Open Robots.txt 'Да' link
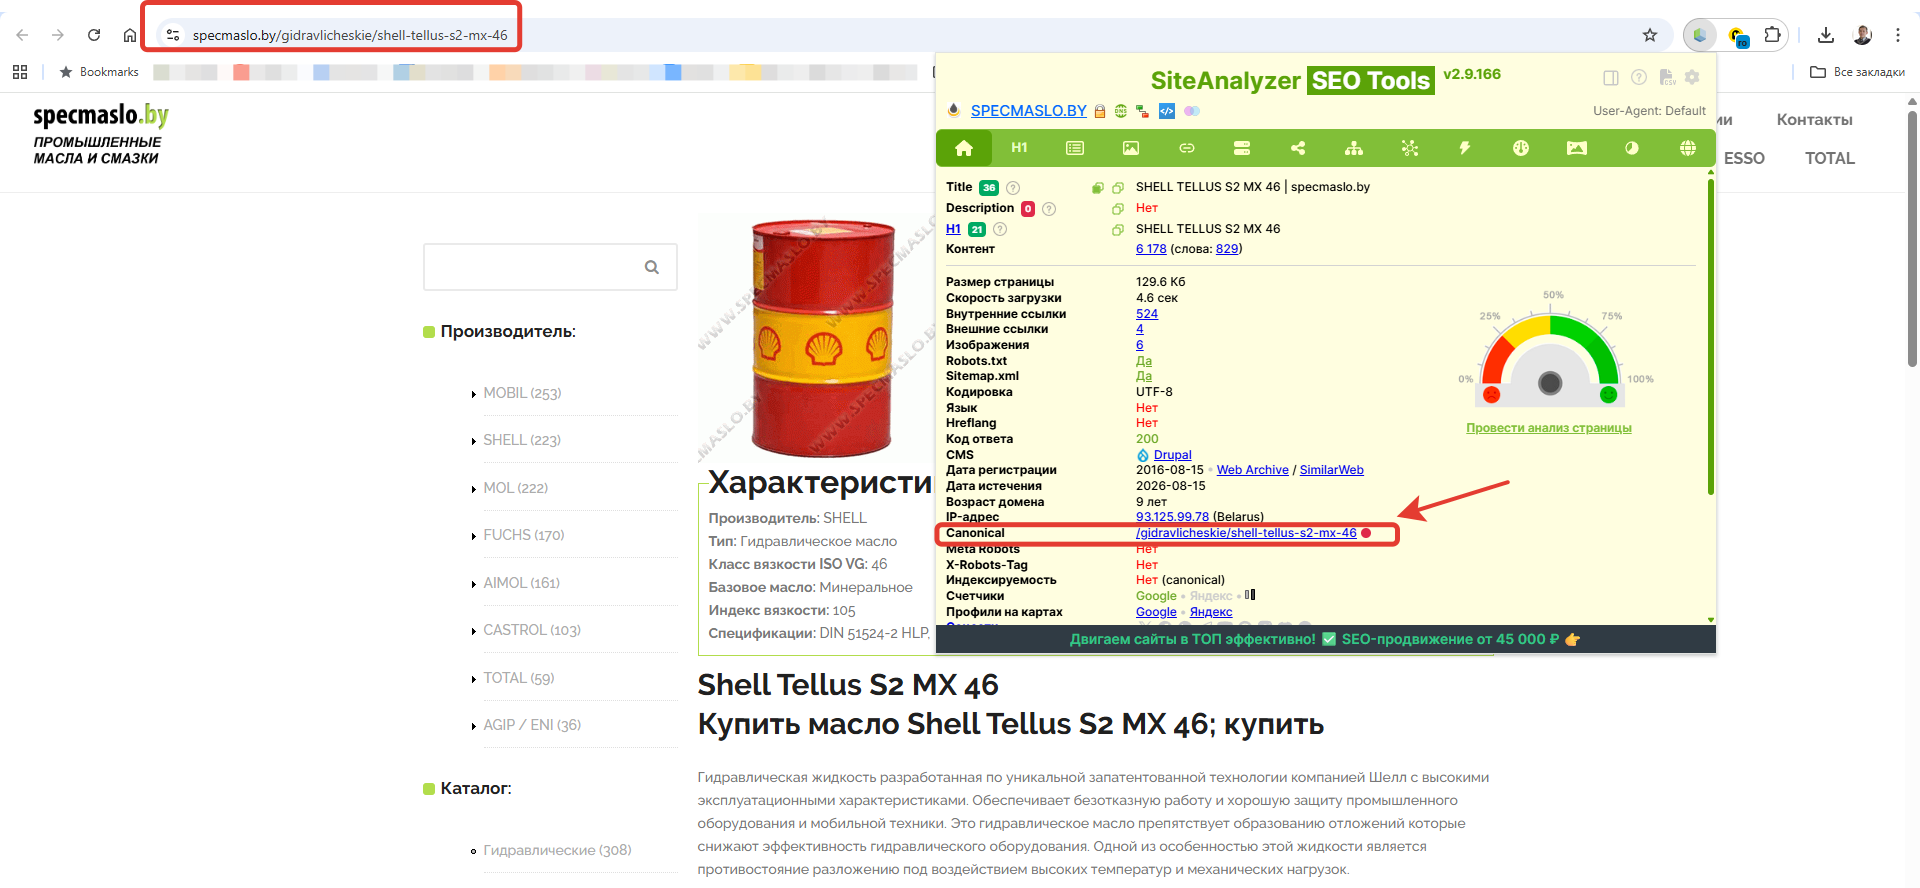The height and width of the screenshot is (888, 1920). 1144,361
